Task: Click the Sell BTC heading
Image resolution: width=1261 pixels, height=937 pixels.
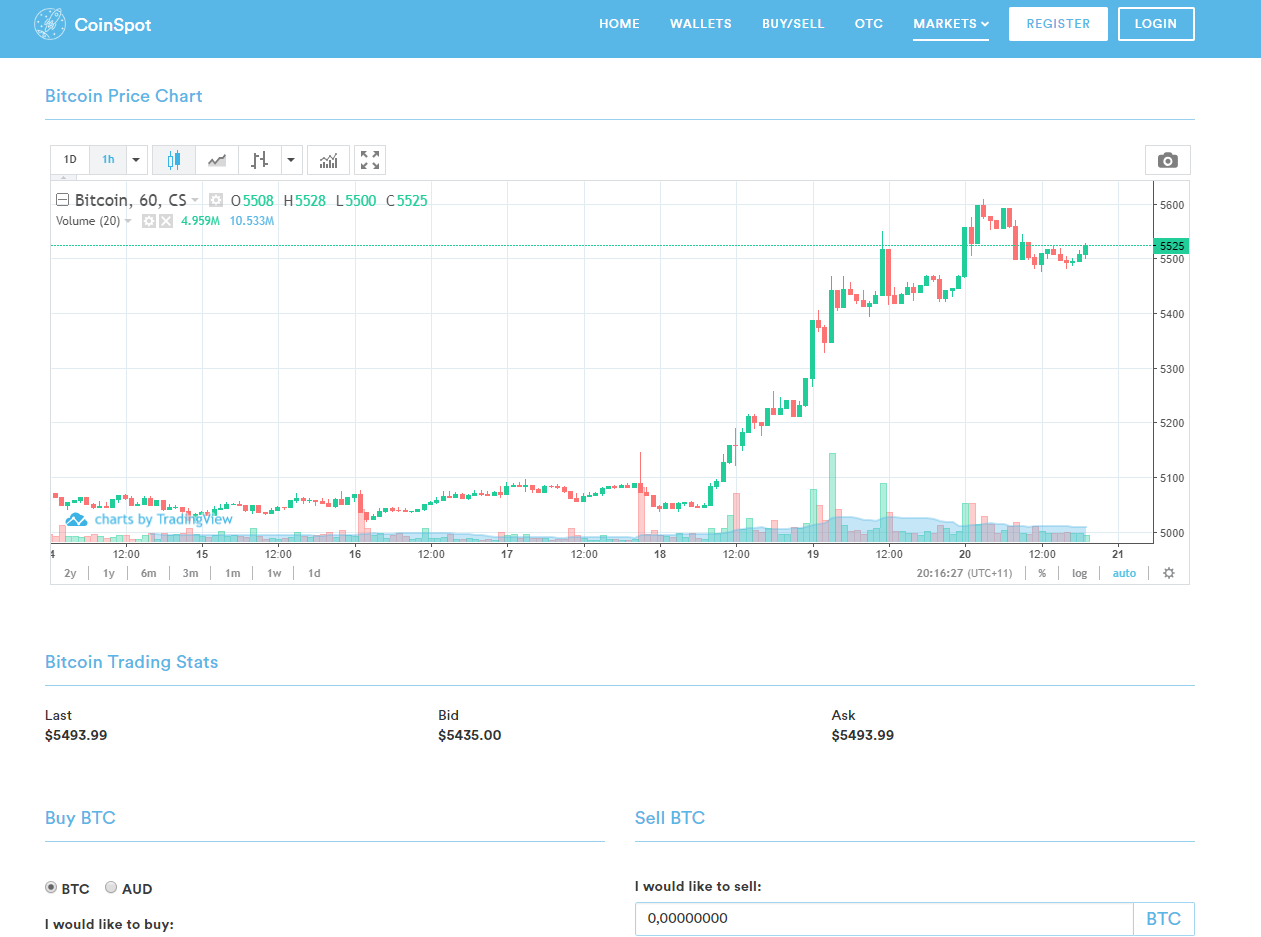Action: tap(670, 818)
